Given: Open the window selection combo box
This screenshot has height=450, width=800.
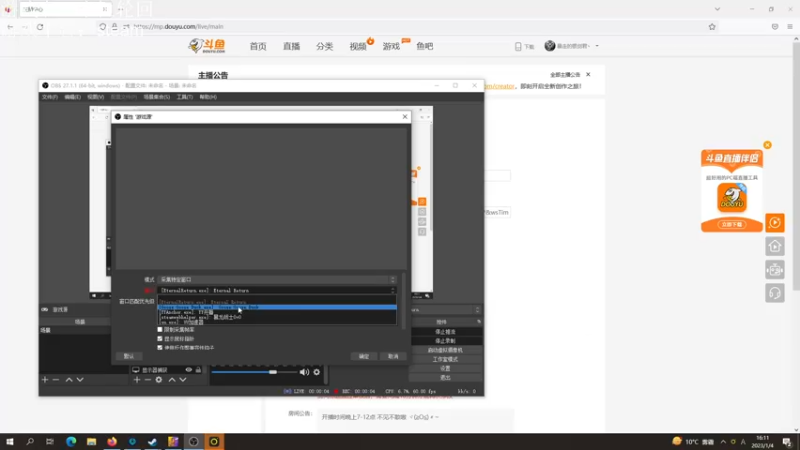Looking at the screenshot, I should tap(277, 290).
